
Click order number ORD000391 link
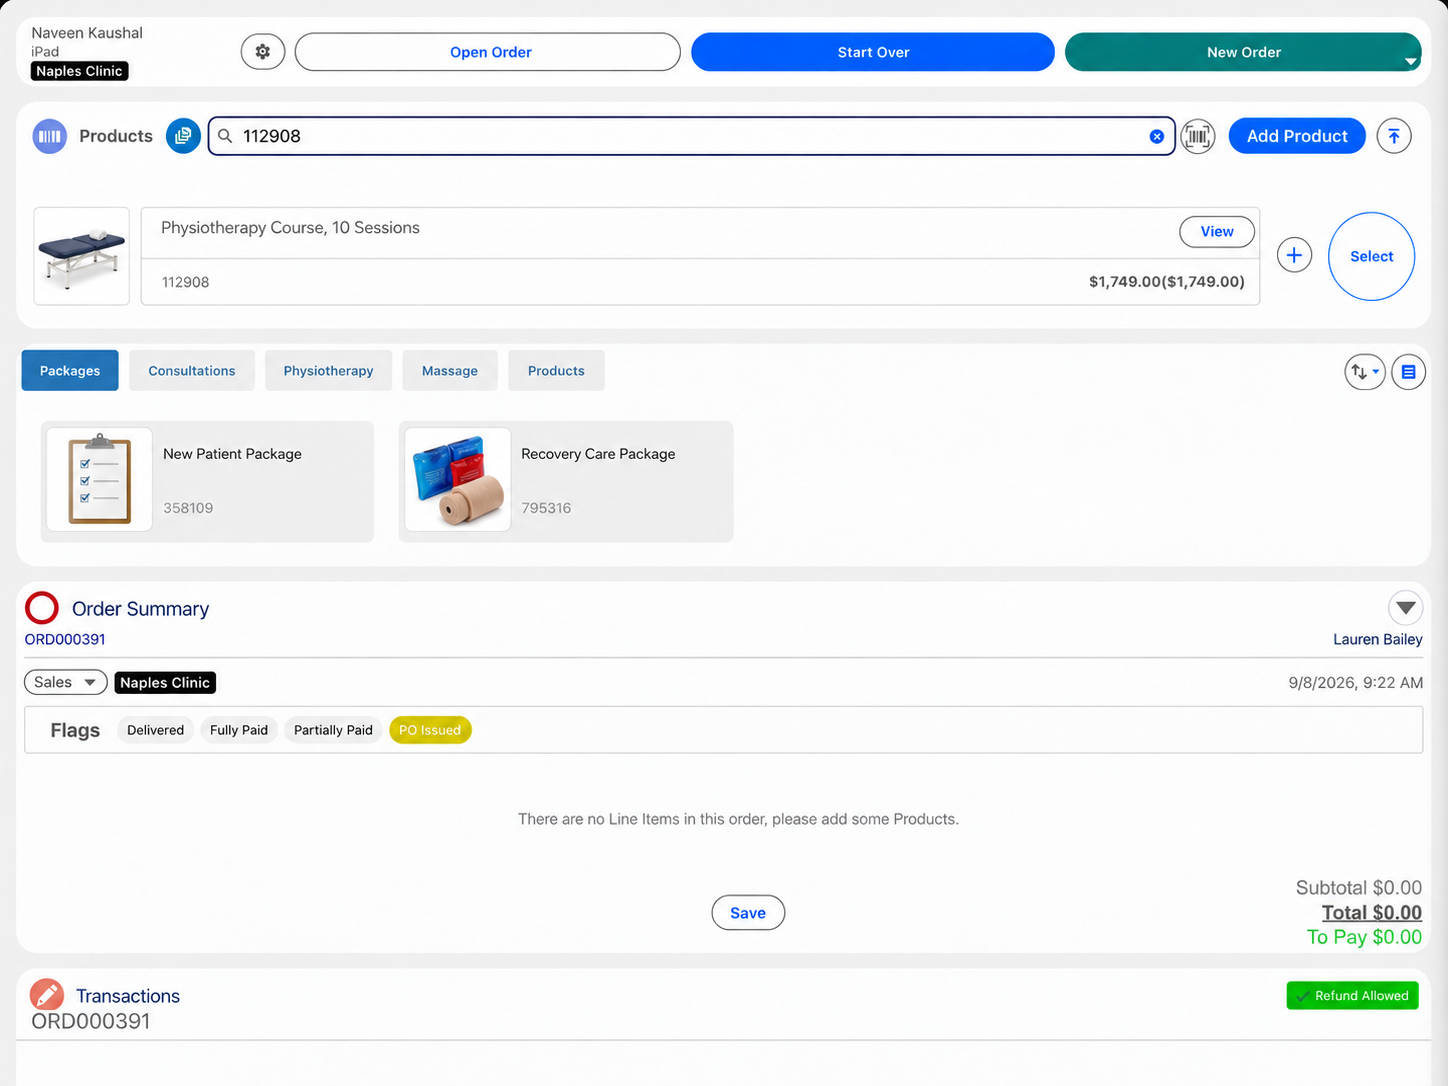(65, 639)
